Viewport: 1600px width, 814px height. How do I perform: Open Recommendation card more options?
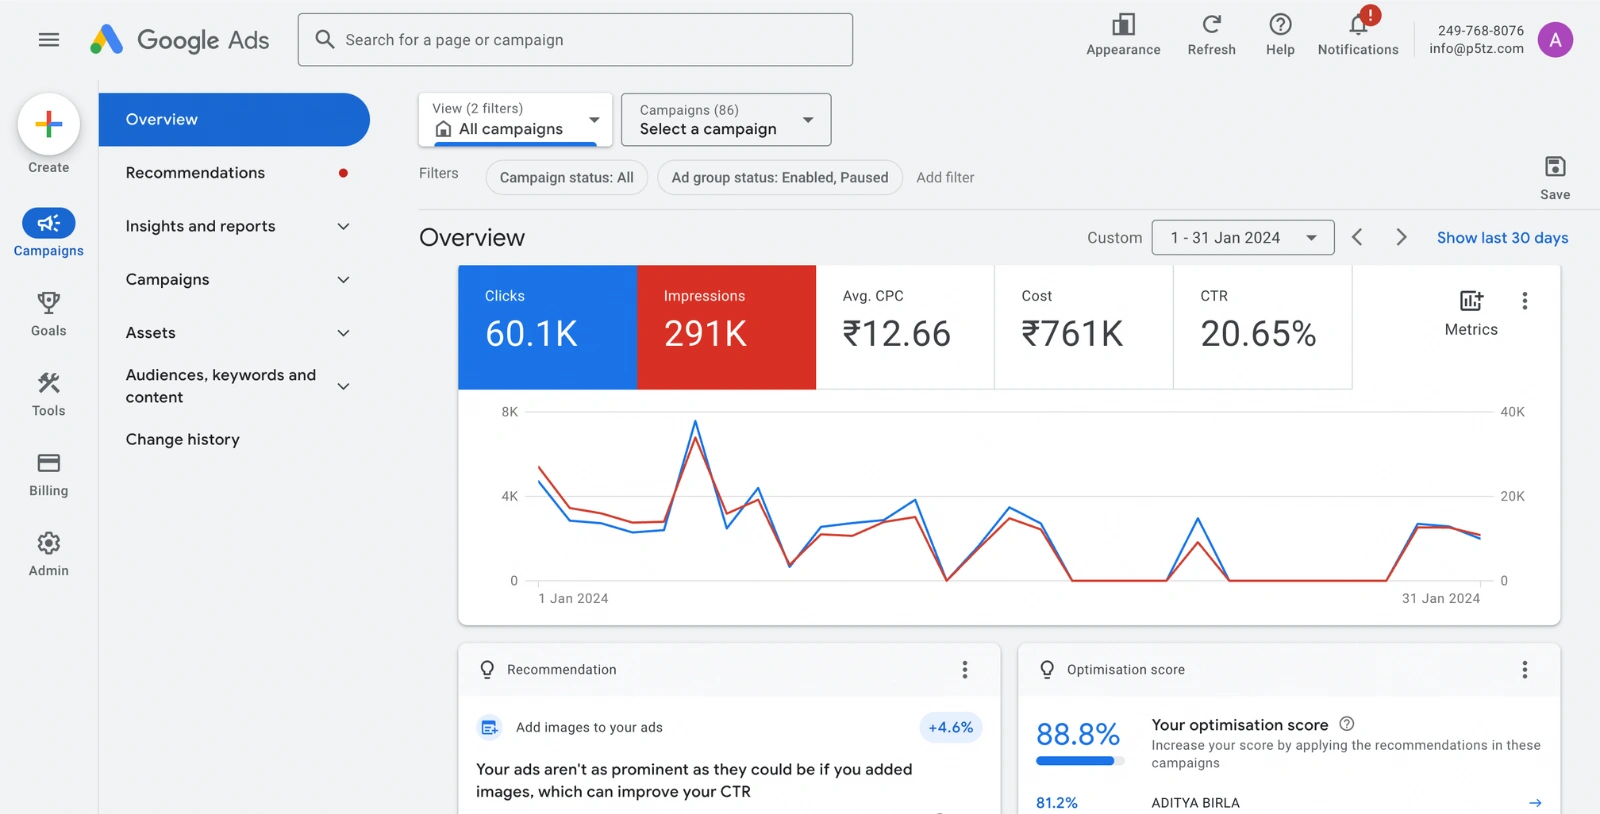coord(965,670)
